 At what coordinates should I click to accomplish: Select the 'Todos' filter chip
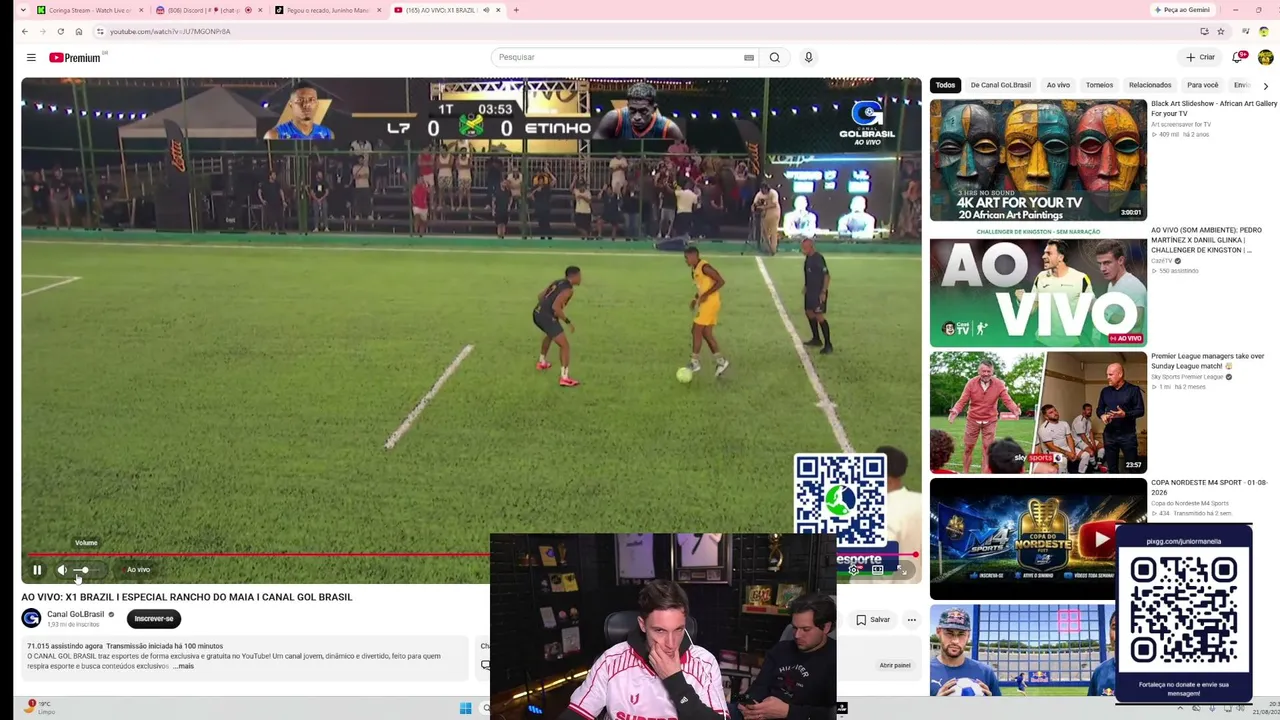click(945, 85)
